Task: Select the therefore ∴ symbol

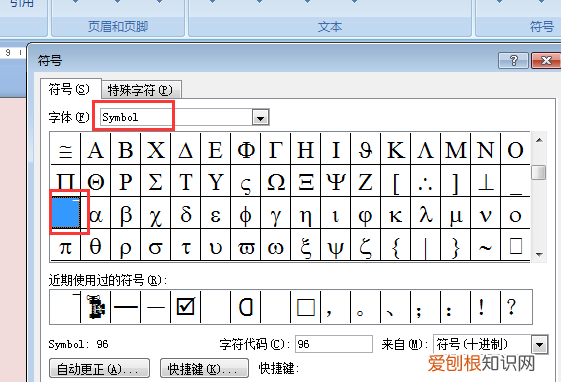Action: tap(426, 181)
